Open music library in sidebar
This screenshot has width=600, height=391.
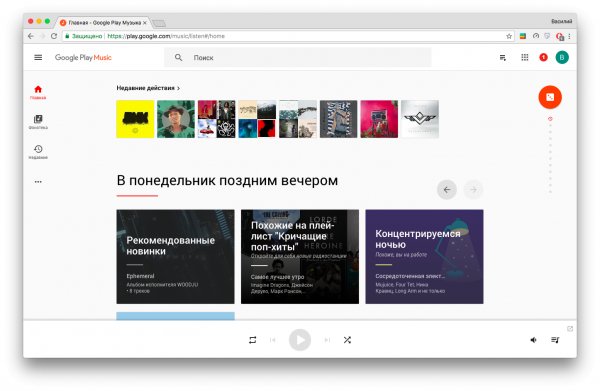[x=38, y=122]
